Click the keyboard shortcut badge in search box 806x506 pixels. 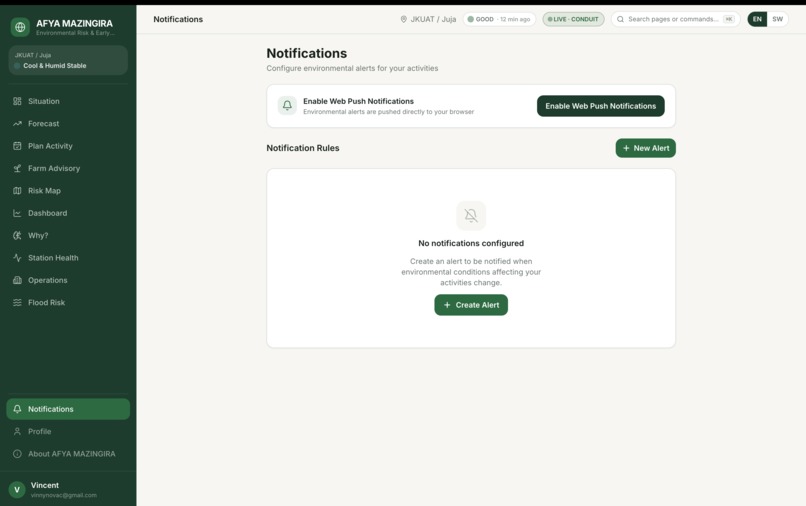coord(729,19)
